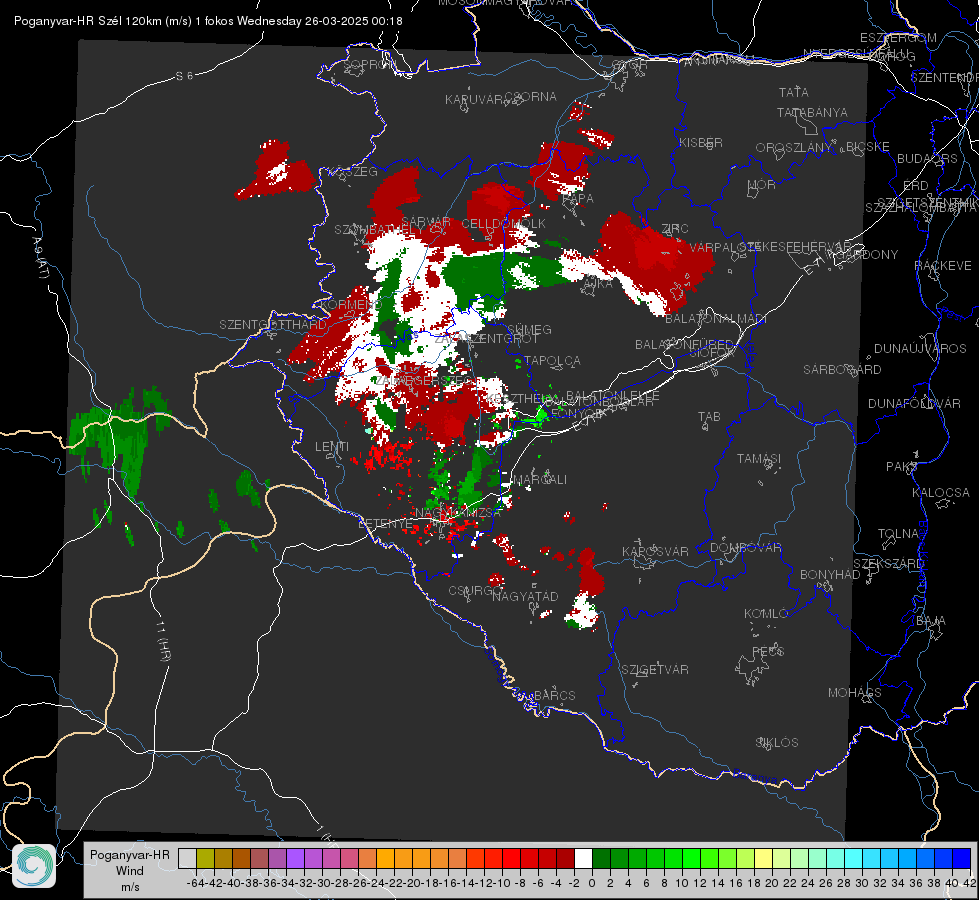Click the MOHACS city label
The width and height of the screenshot is (979, 900).
[854, 693]
